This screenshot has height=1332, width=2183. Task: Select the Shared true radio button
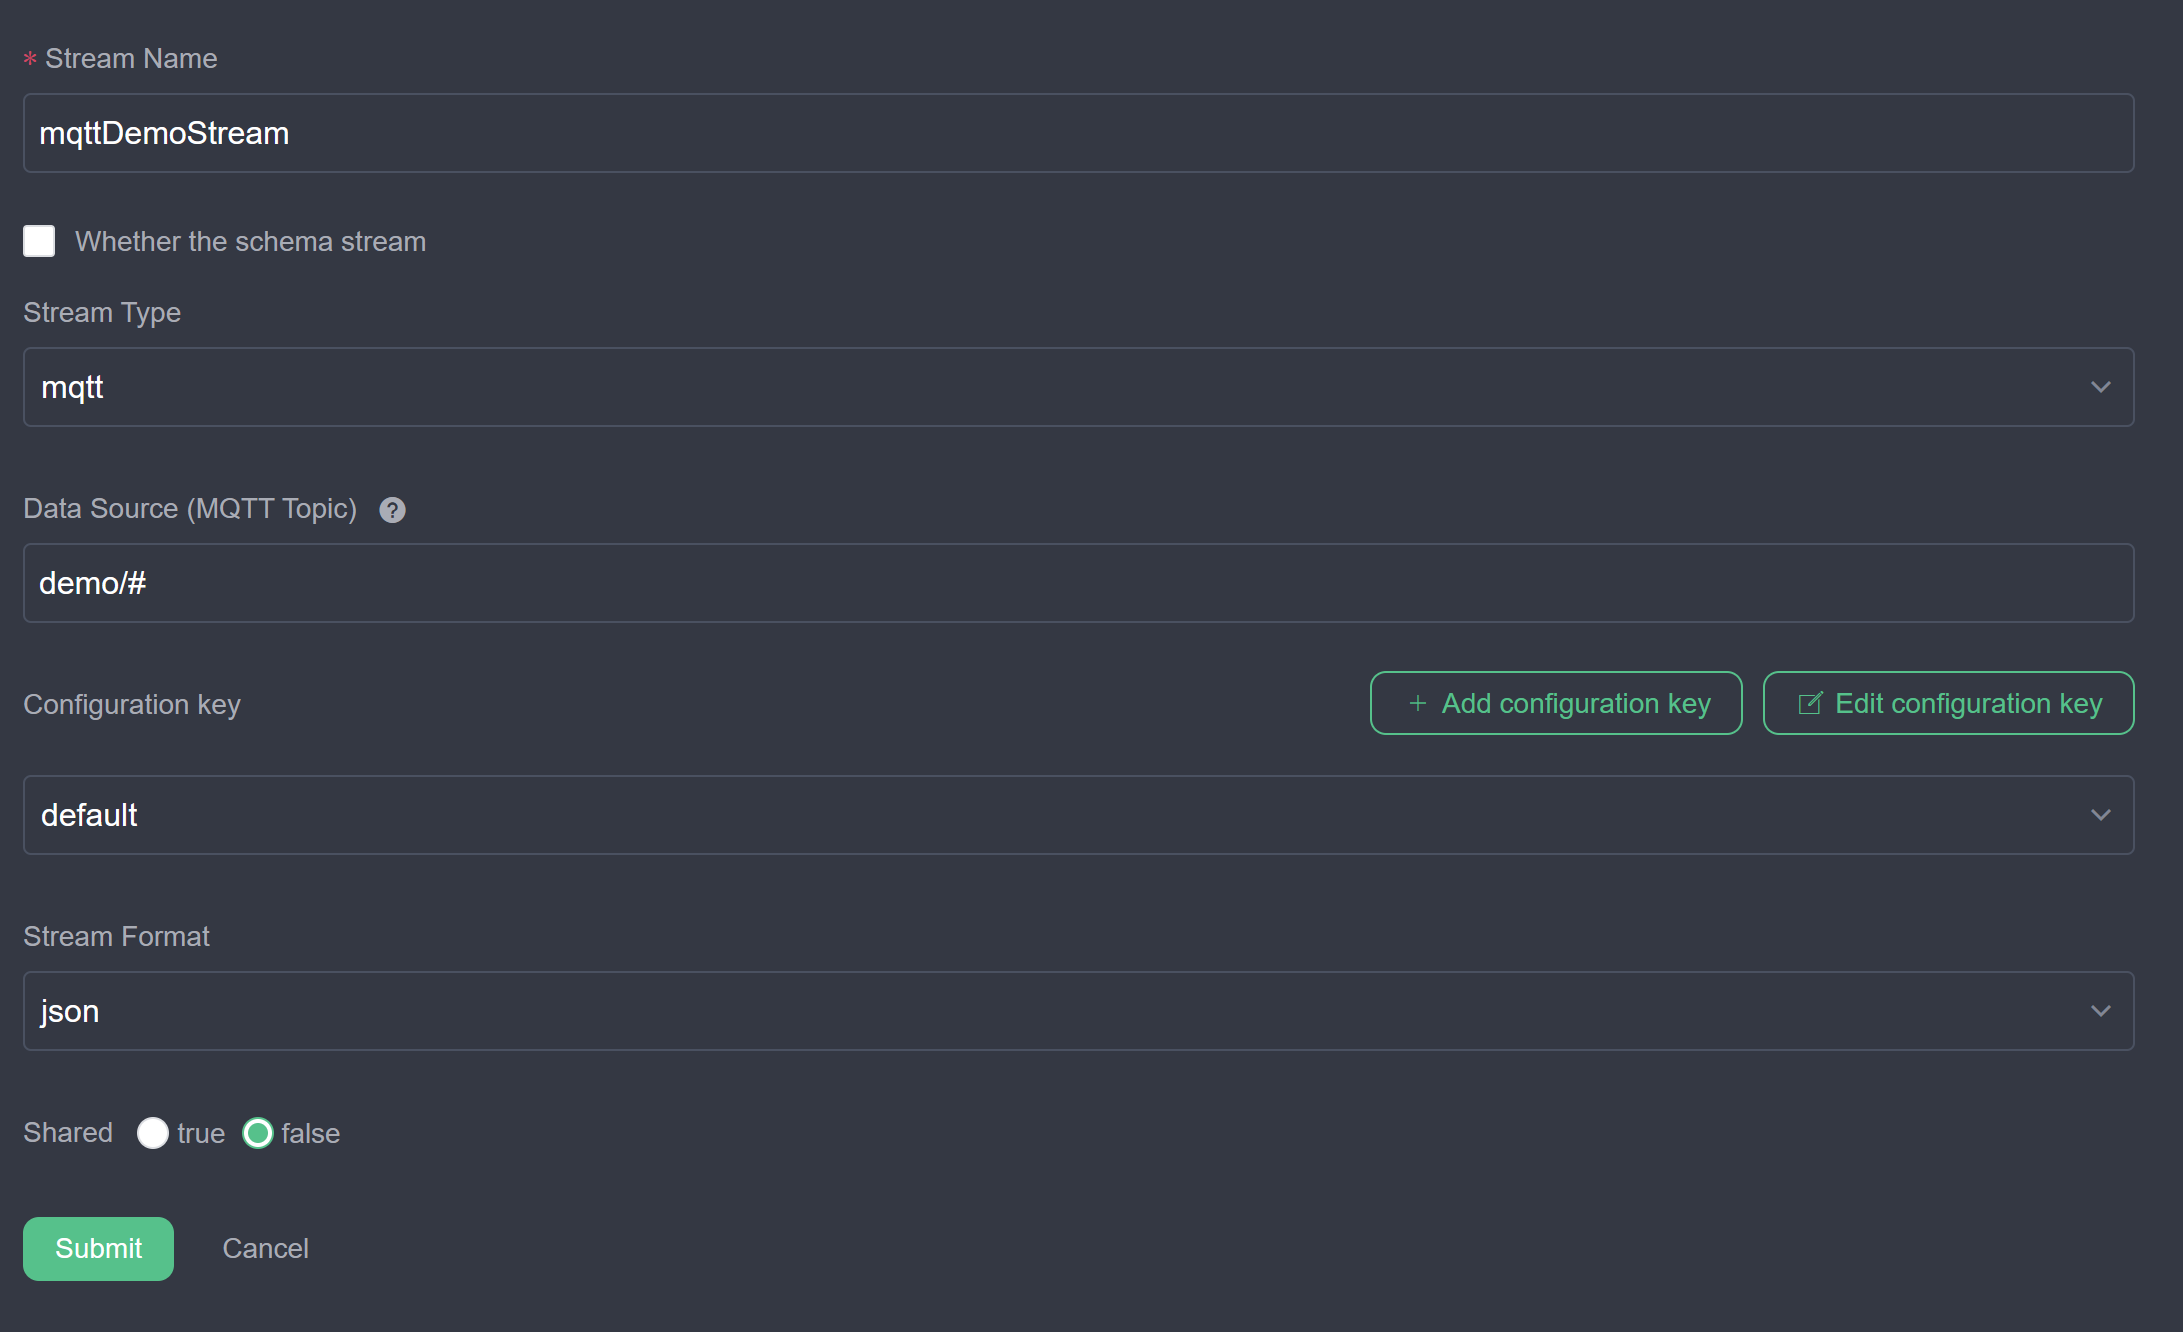coord(153,1133)
